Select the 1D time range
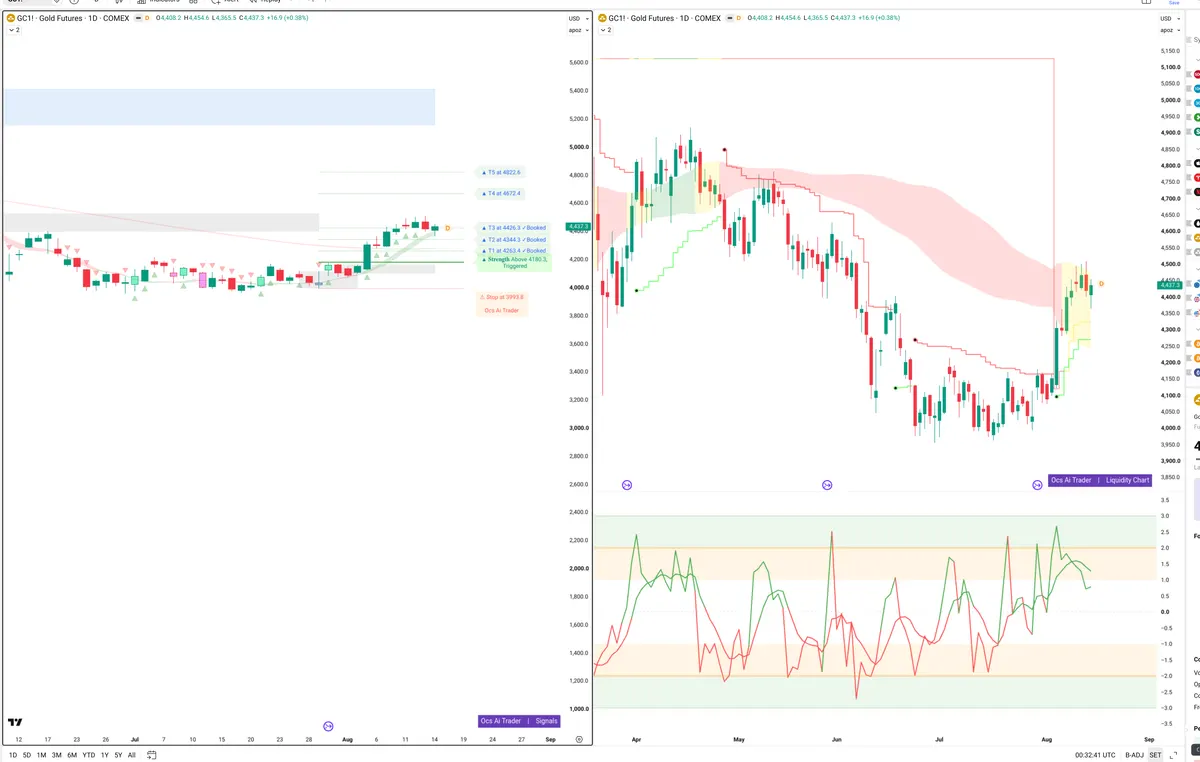The image size is (1200, 762). point(13,755)
